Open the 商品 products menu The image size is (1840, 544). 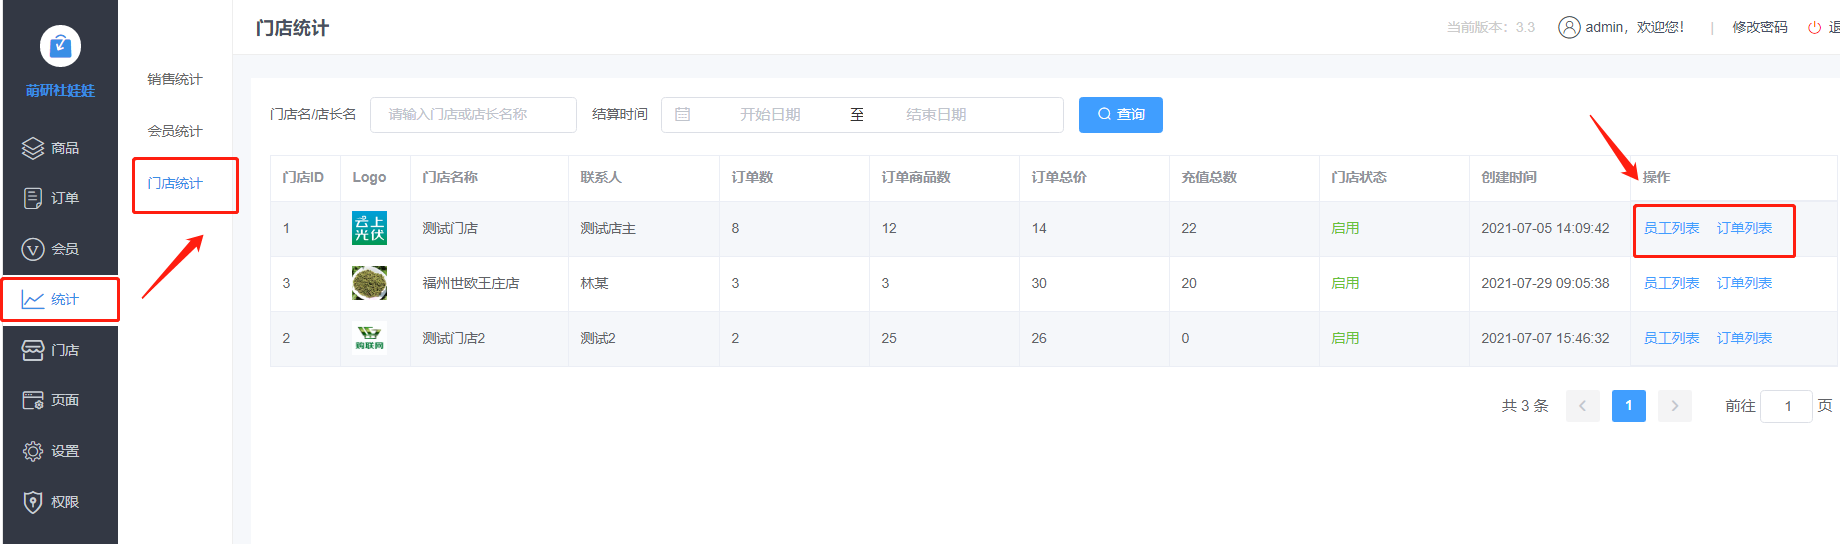click(60, 148)
